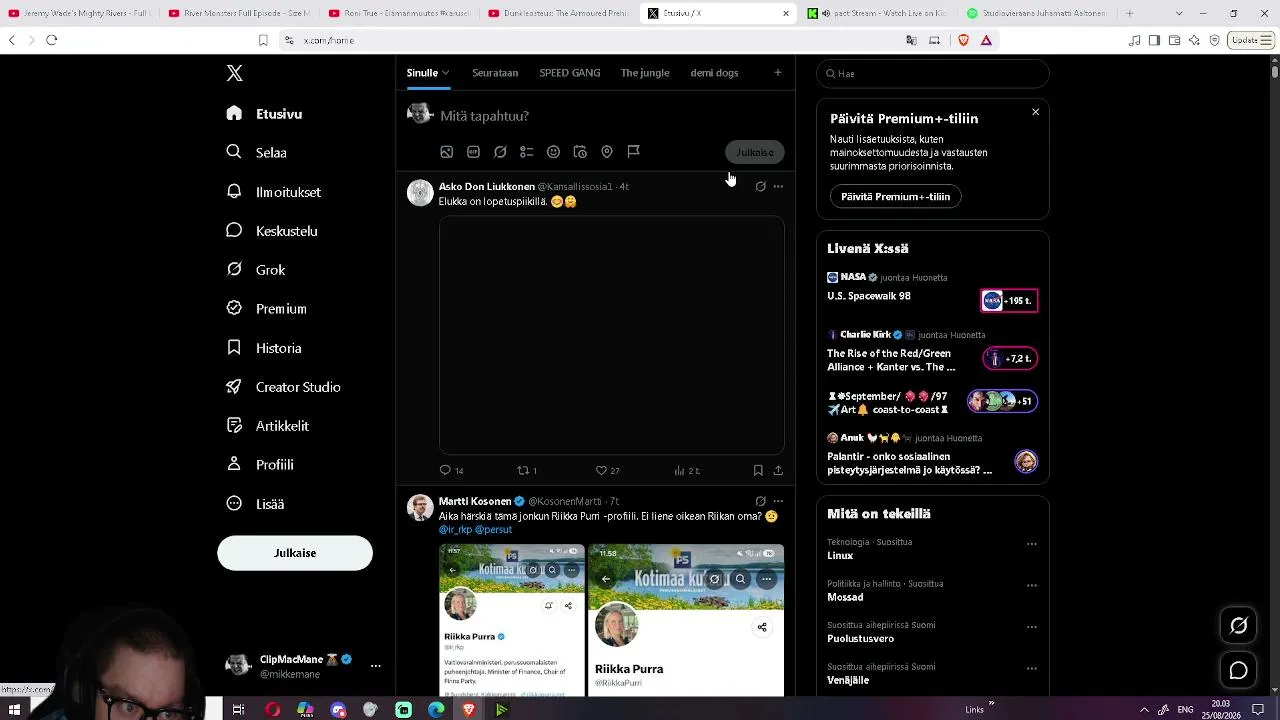Ask Grok about Asko Don Liukkonen's post
1280x720 pixels.
pos(760,187)
